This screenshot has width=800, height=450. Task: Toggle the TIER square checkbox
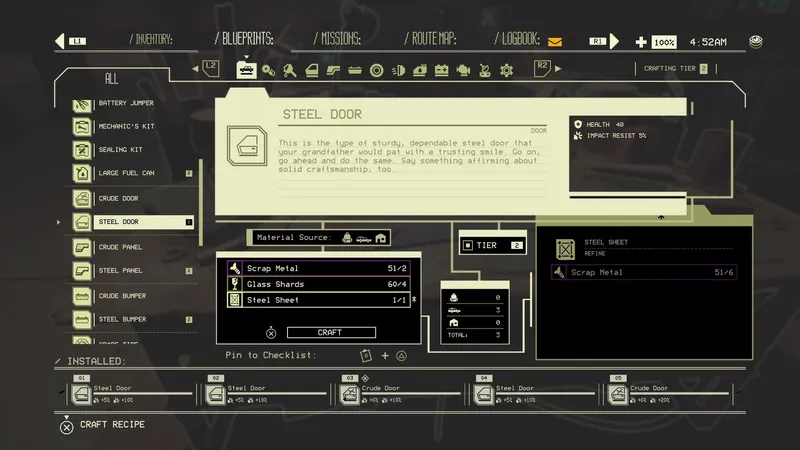[467, 245]
